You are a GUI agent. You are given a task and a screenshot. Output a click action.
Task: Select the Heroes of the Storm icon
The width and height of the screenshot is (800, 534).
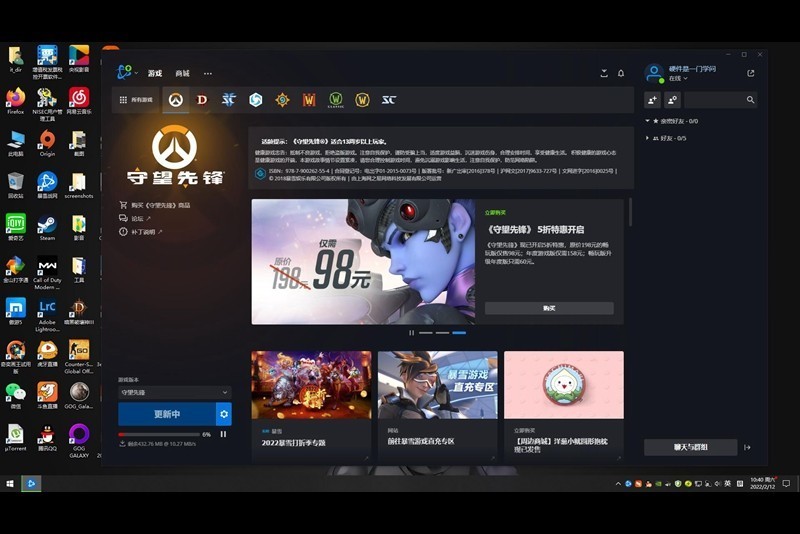click(x=256, y=100)
